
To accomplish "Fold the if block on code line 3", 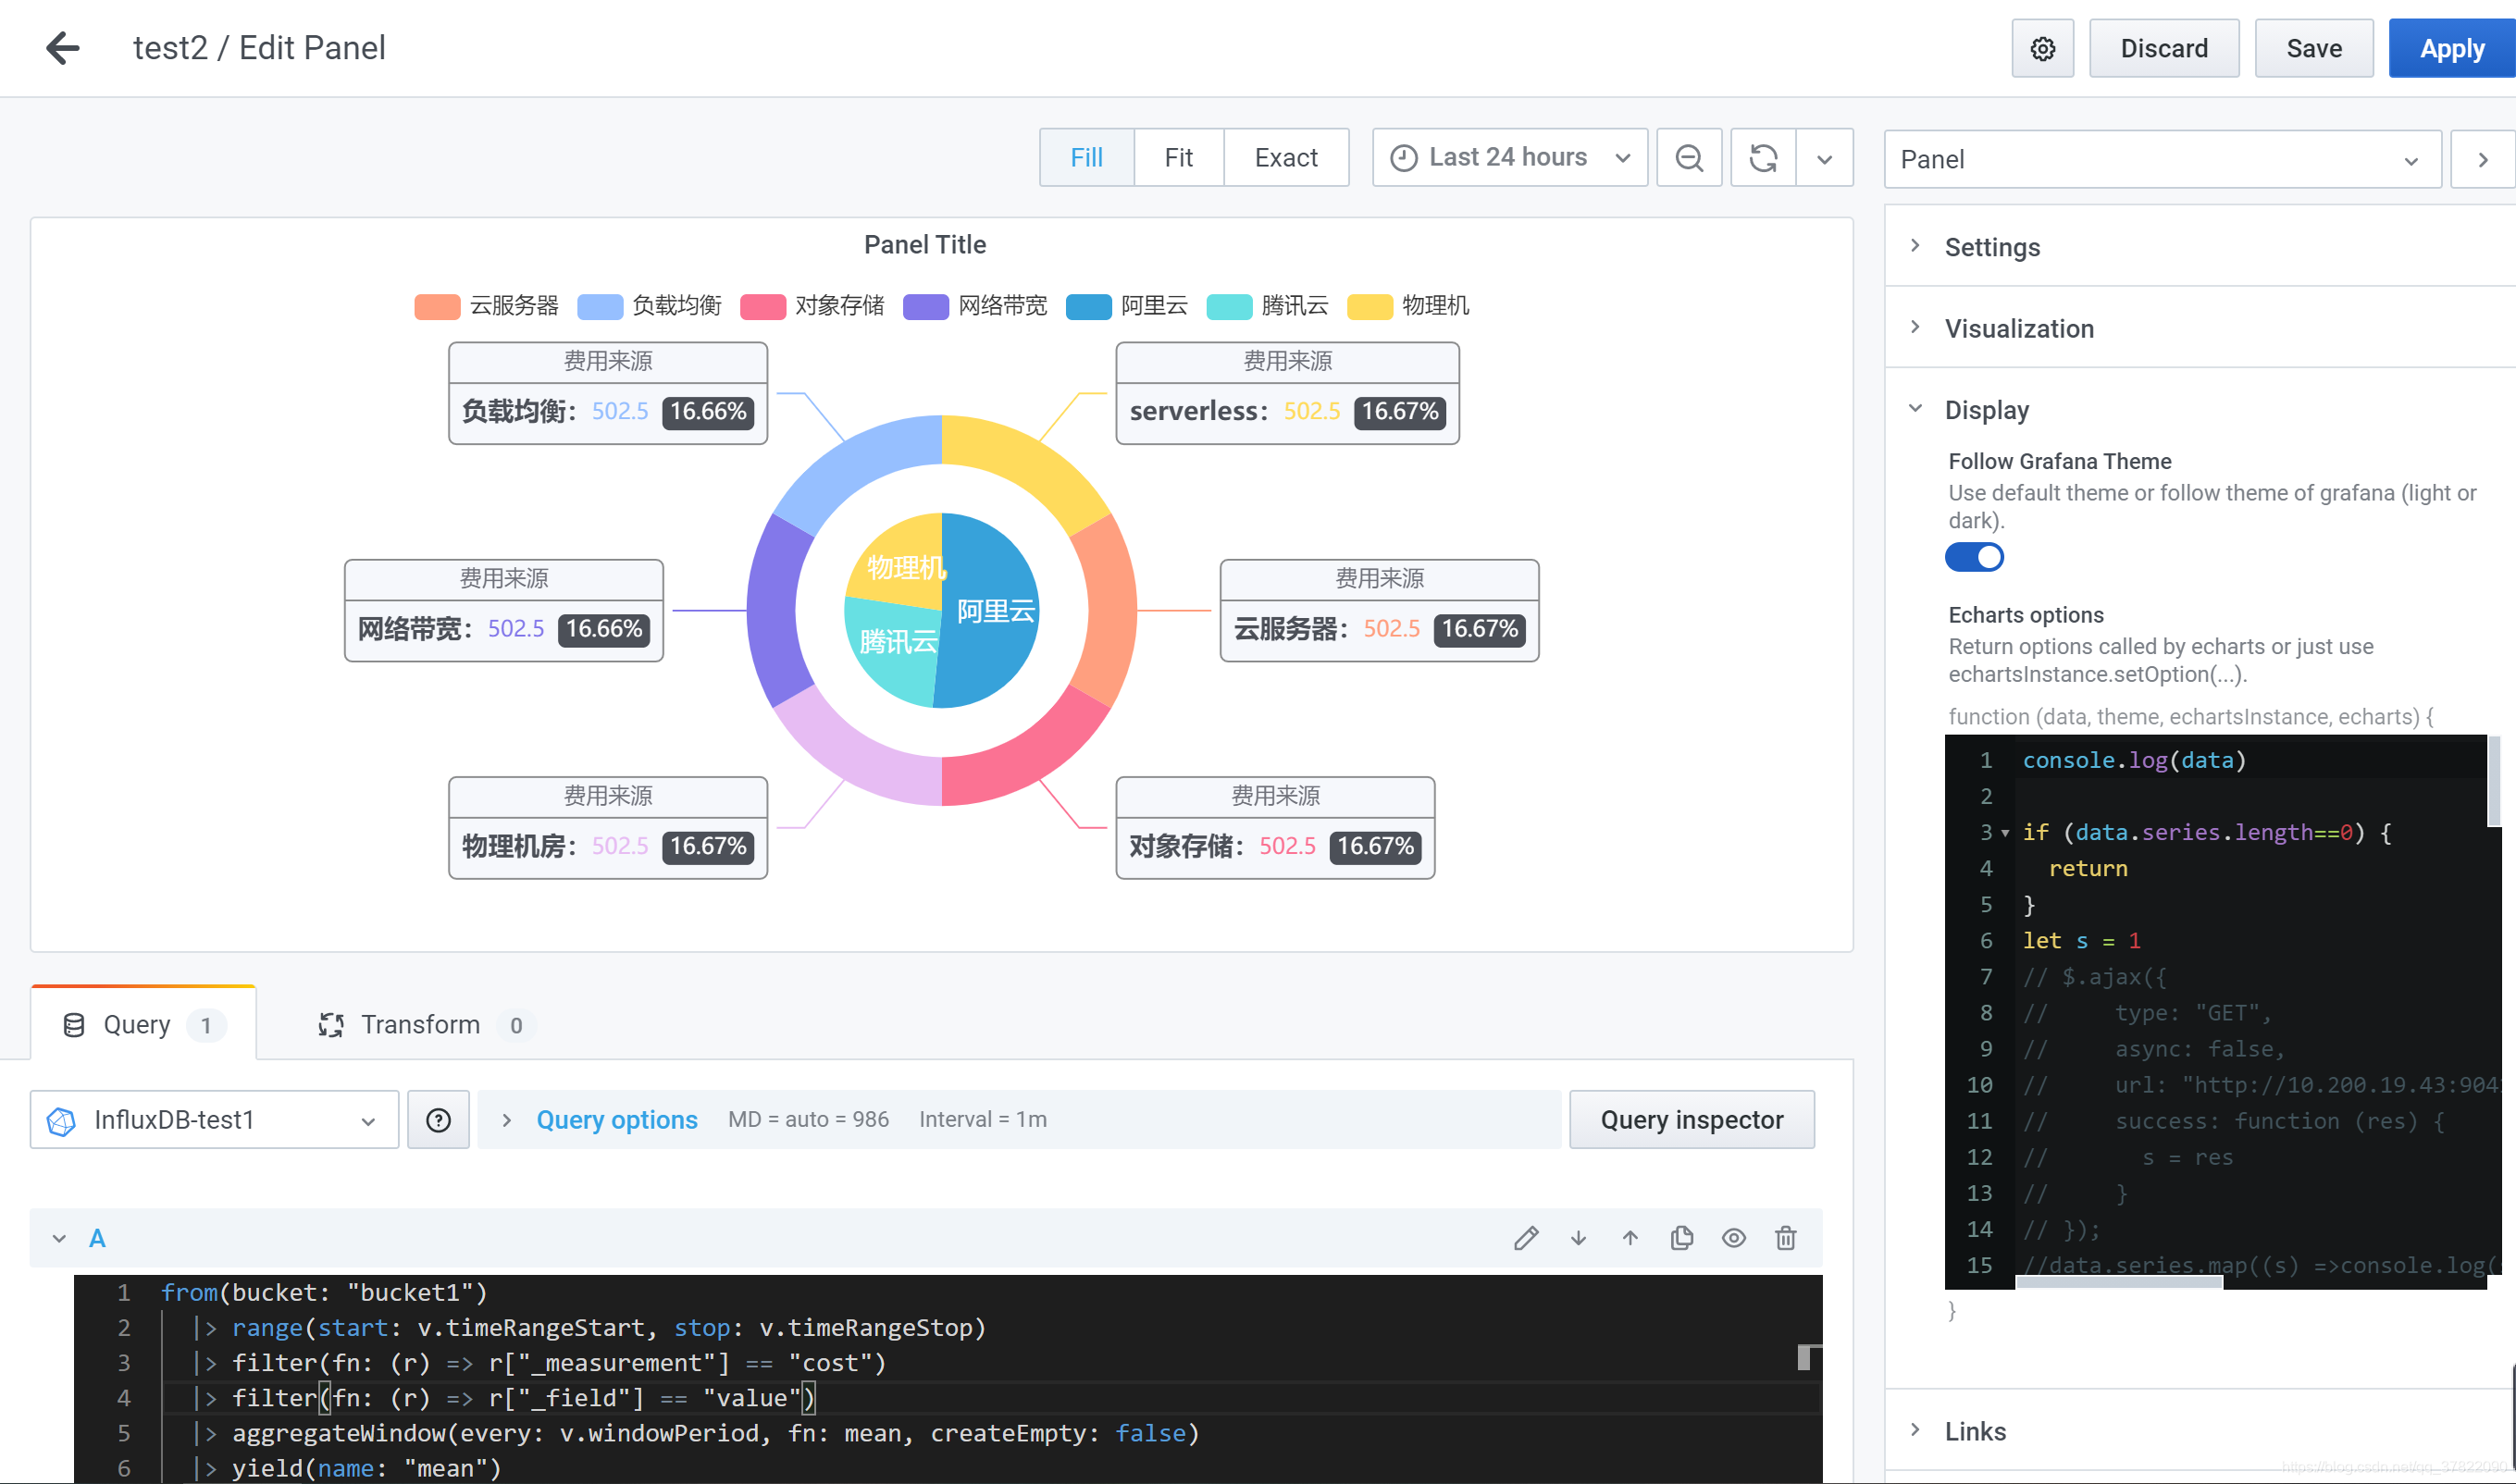I will tap(2005, 833).
